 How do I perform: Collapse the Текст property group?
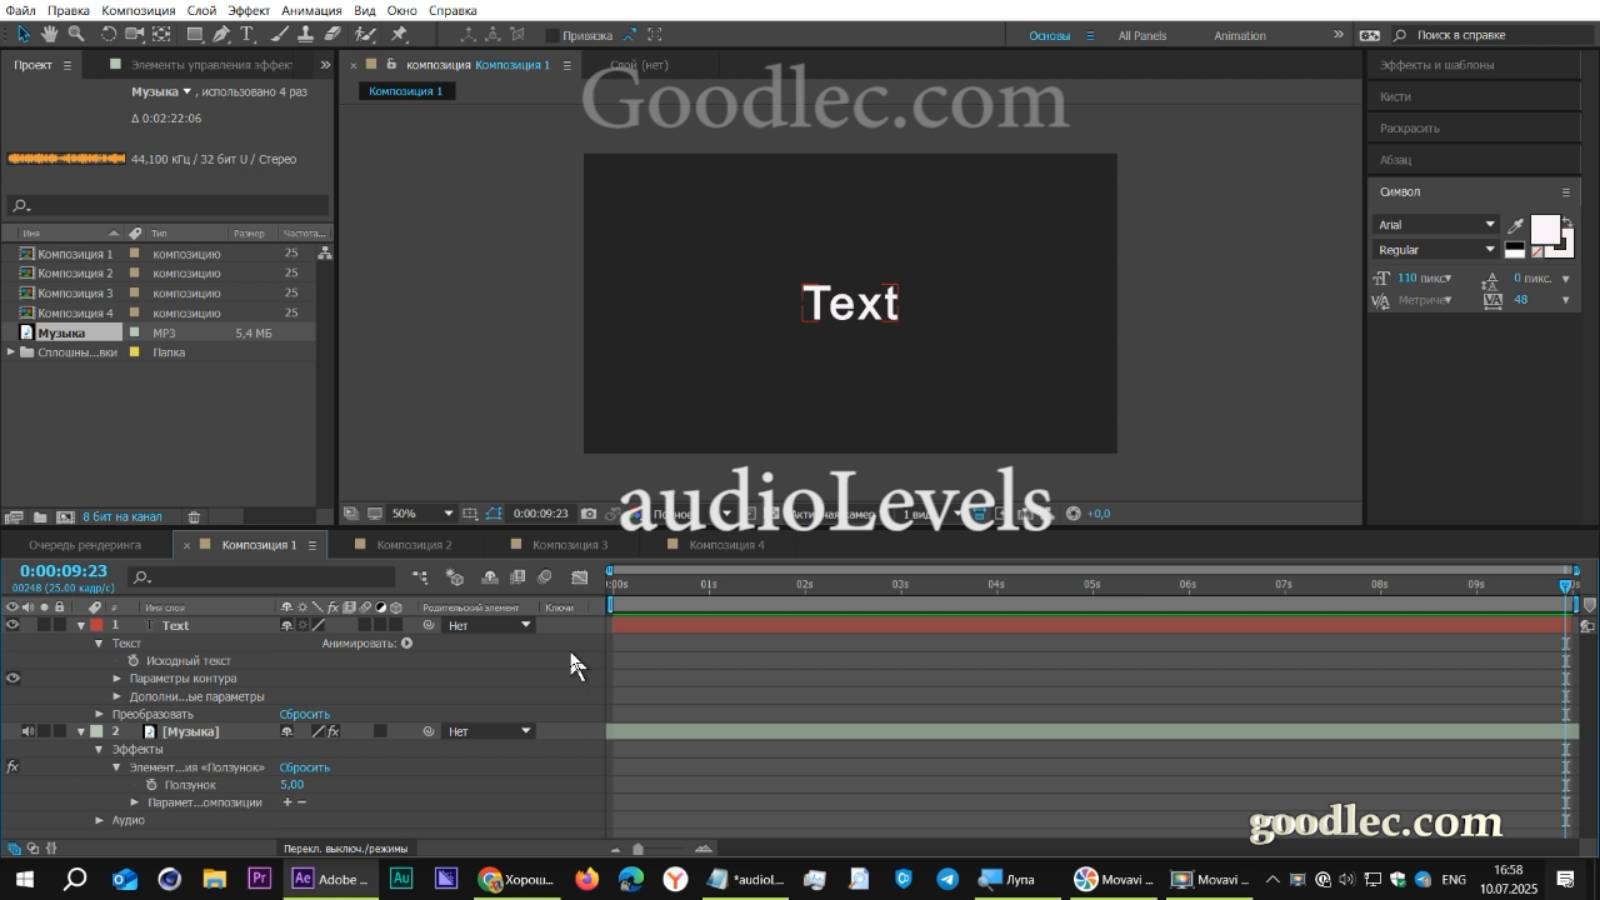click(100, 643)
